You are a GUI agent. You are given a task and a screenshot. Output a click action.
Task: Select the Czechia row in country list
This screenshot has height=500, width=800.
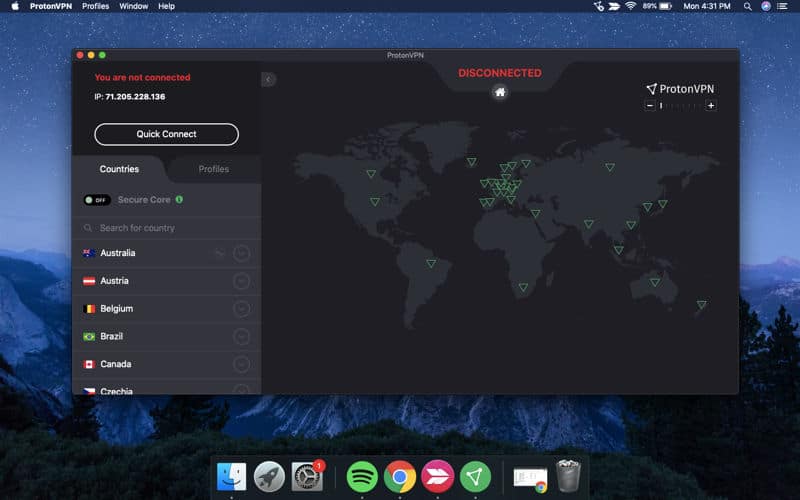[166, 389]
